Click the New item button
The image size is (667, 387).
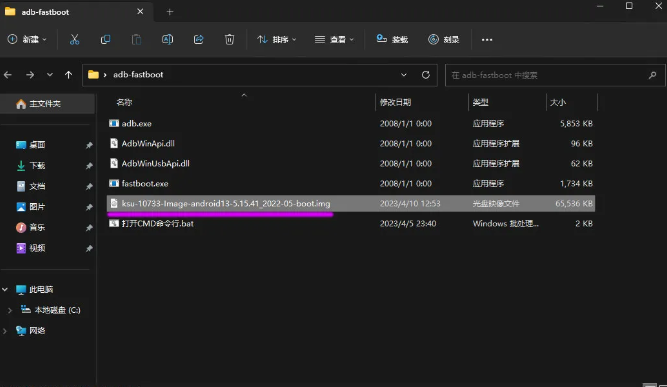27,40
